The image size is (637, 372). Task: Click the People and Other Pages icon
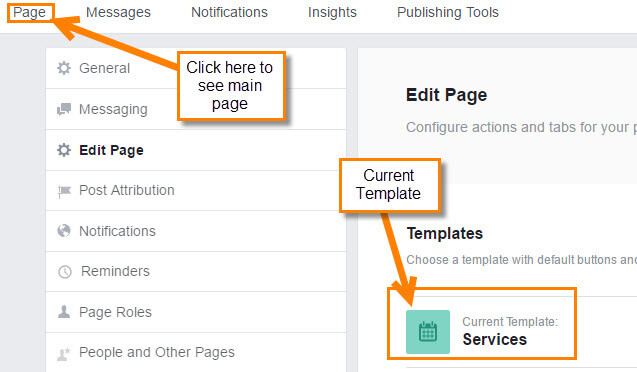(63, 354)
